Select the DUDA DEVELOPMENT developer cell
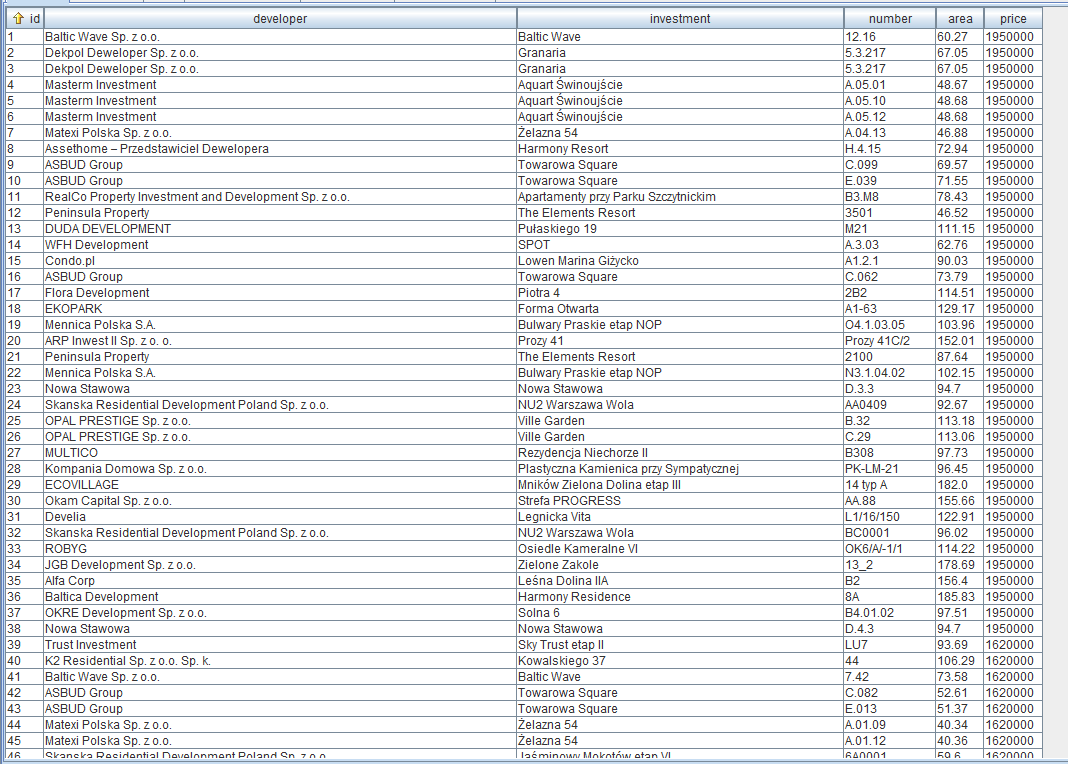 108,229
